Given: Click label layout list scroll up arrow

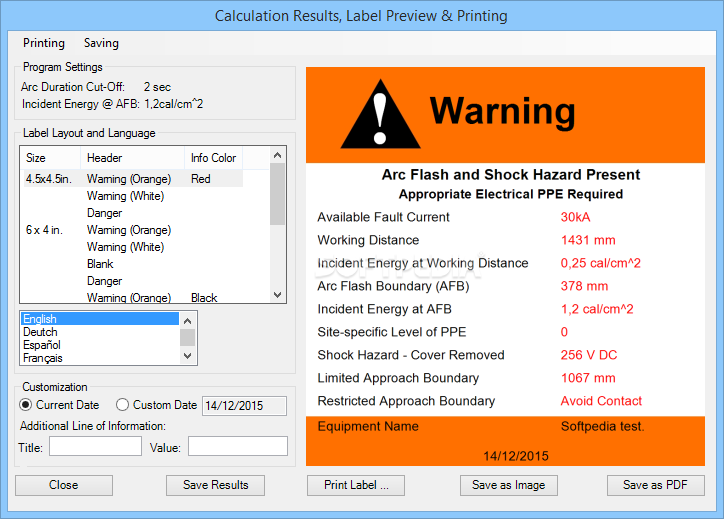Looking at the screenshot, I should click(278, 155).
